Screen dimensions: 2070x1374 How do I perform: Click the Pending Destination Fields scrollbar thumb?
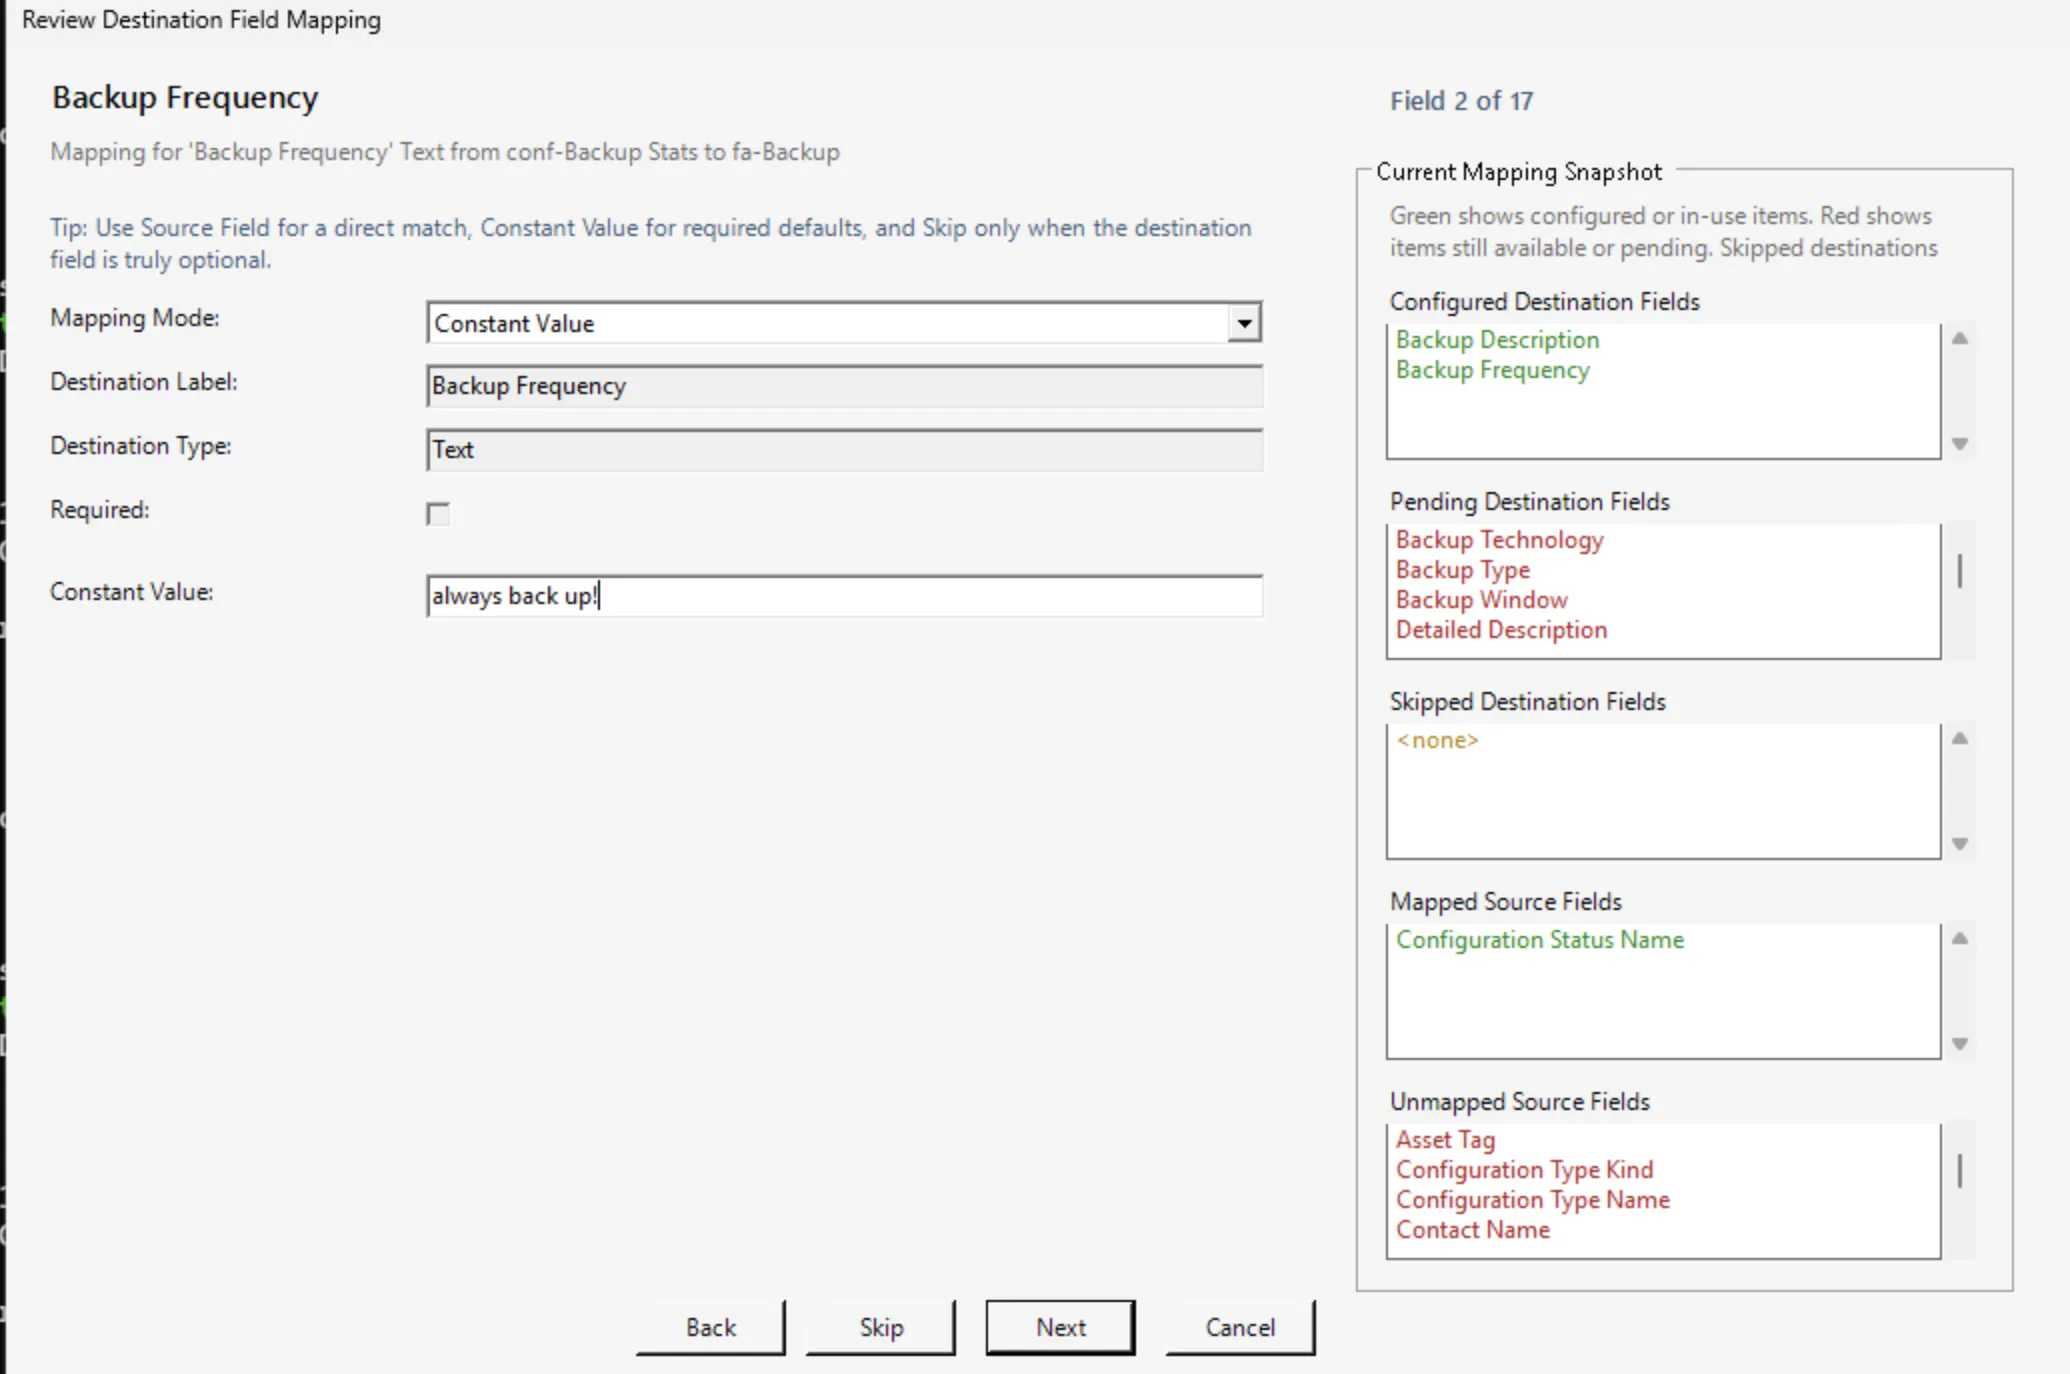coord(1960,571)
